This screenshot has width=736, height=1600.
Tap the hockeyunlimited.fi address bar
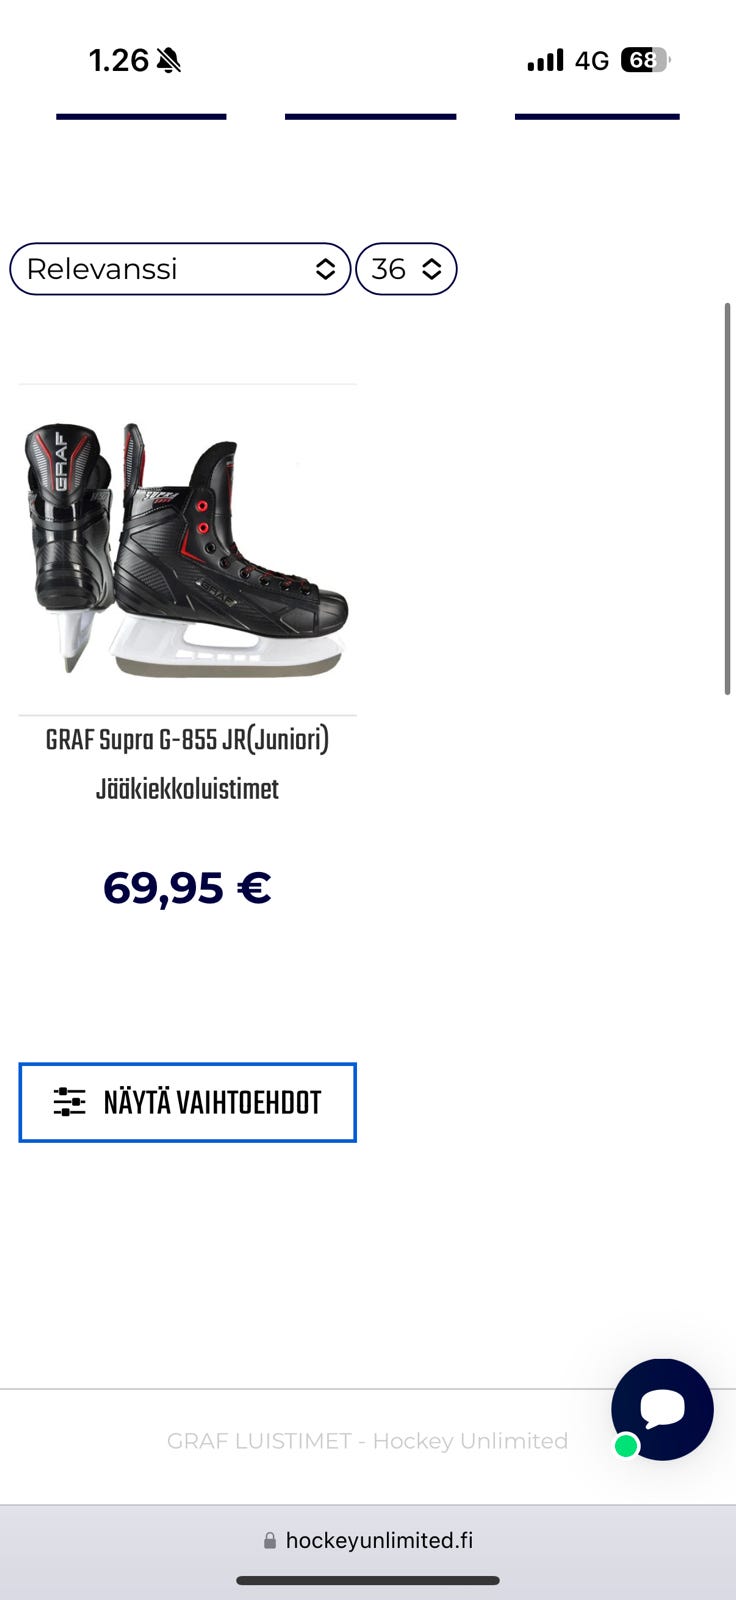pos(368,1541)
